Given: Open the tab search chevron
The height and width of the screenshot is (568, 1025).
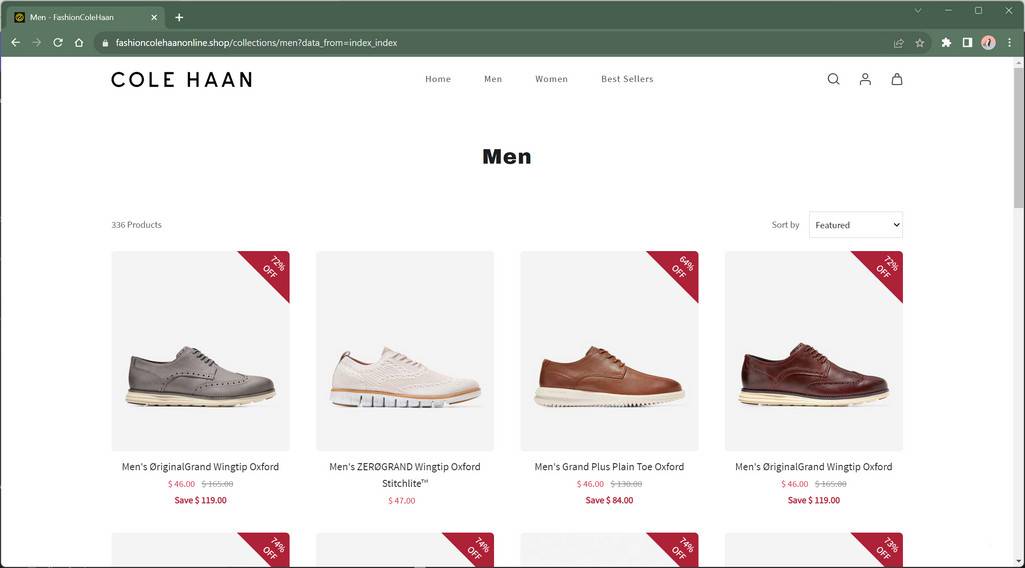Looking at the screenshot, I should coord(918,10).
